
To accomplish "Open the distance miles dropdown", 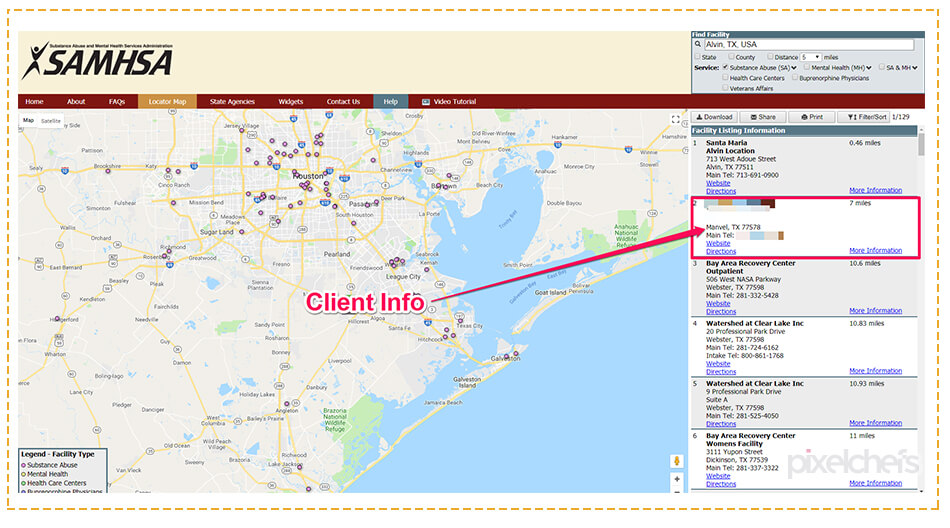I will [x=811, y=57].
